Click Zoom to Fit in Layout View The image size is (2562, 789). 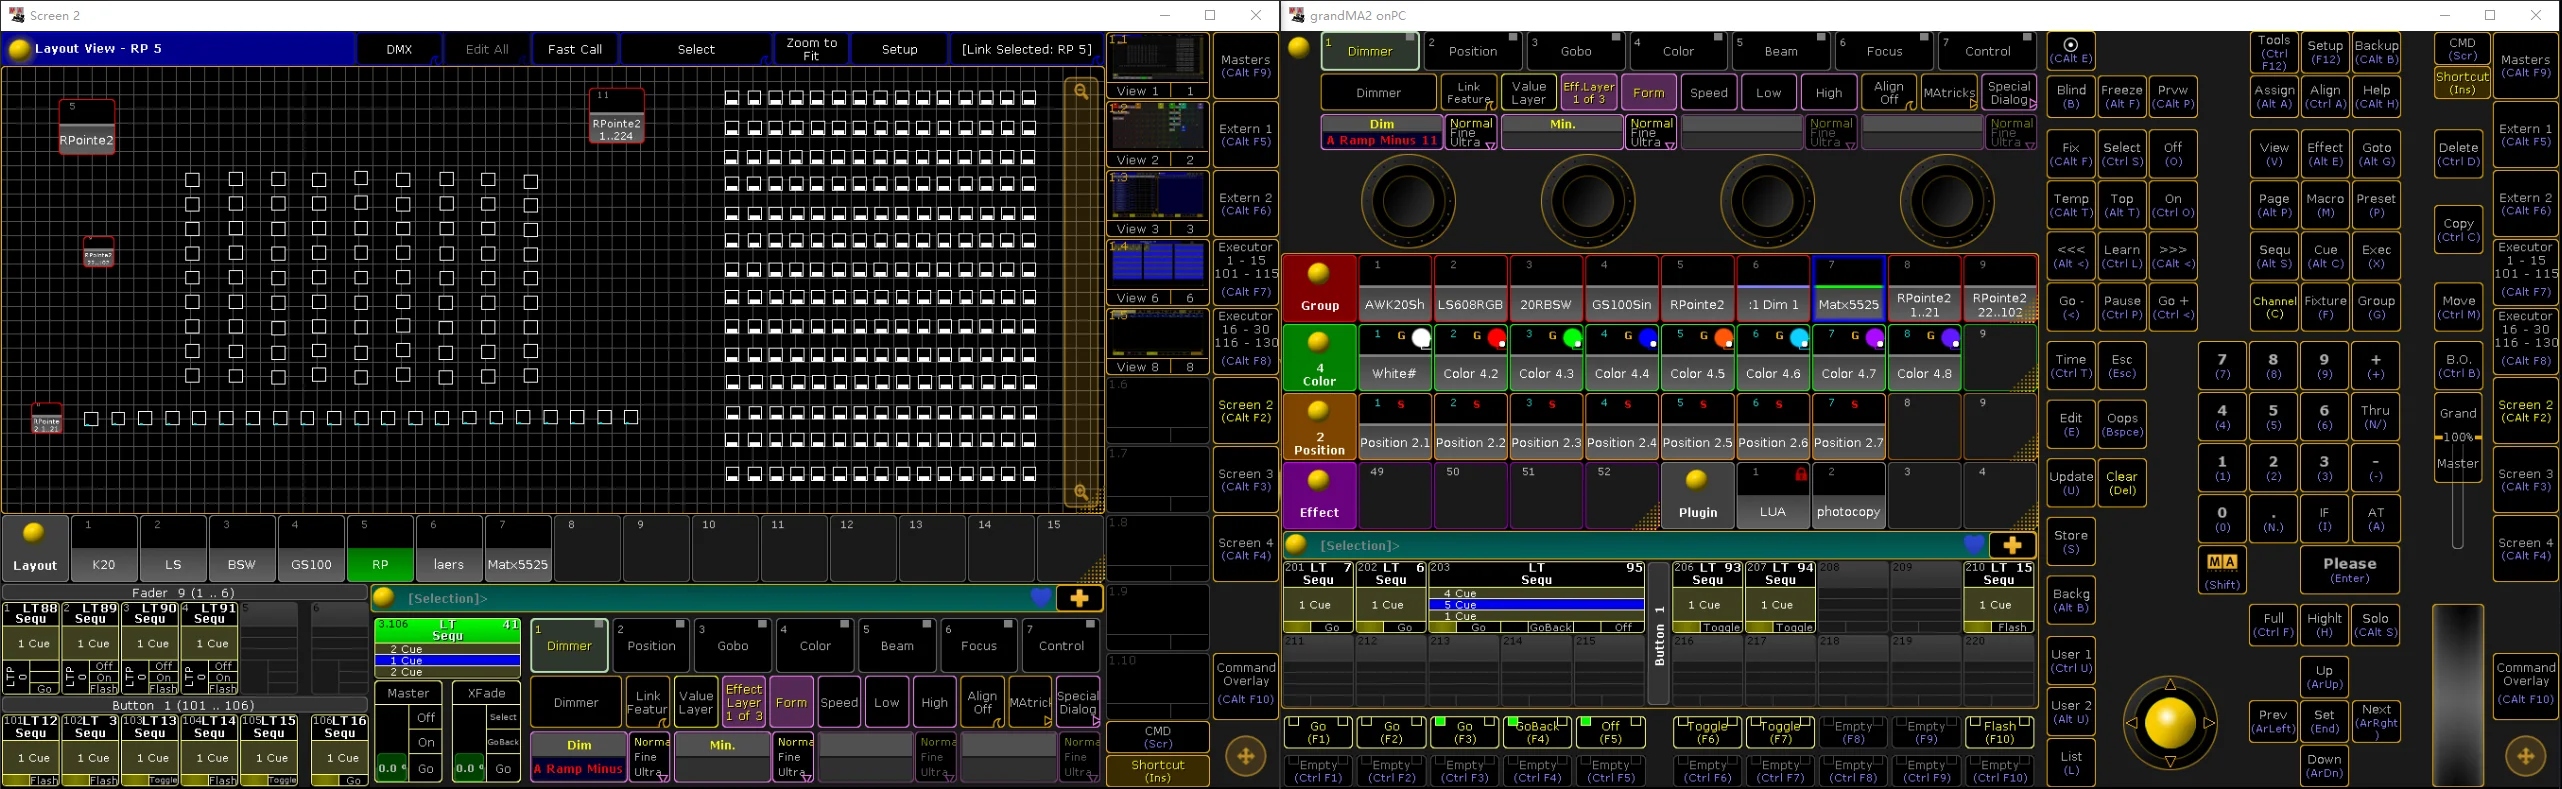point(811,49)
